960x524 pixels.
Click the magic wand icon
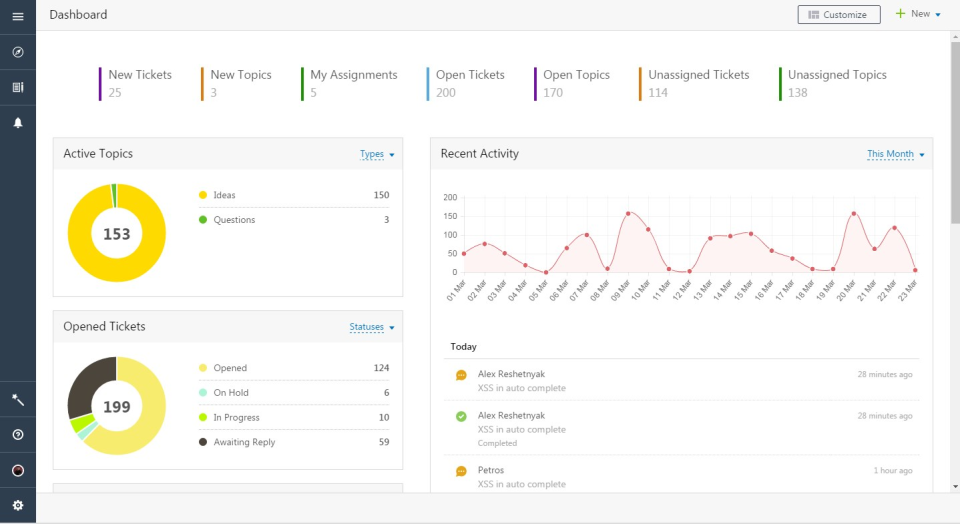point(17,400)
